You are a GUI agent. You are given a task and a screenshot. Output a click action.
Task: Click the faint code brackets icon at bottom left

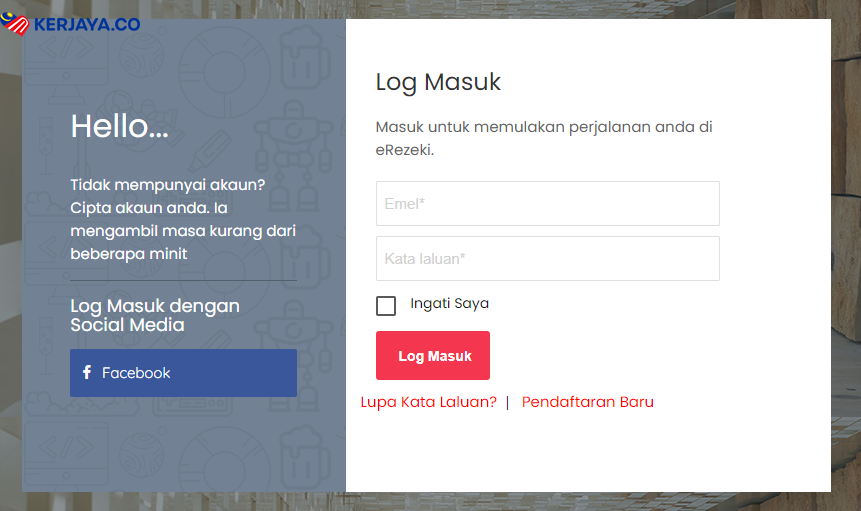[x=66, y=447]
